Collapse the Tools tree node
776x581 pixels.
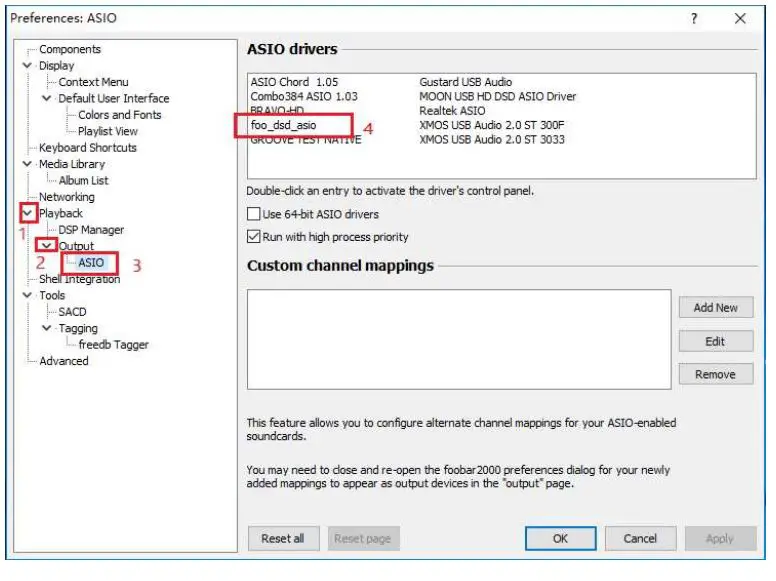click(27, 295)
